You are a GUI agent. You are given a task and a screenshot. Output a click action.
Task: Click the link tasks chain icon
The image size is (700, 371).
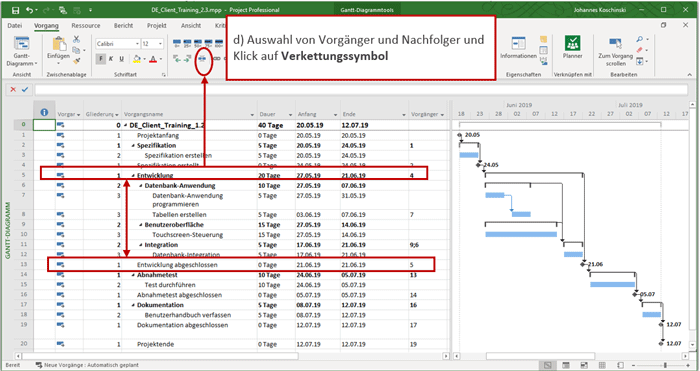click(x=203, y=59)
